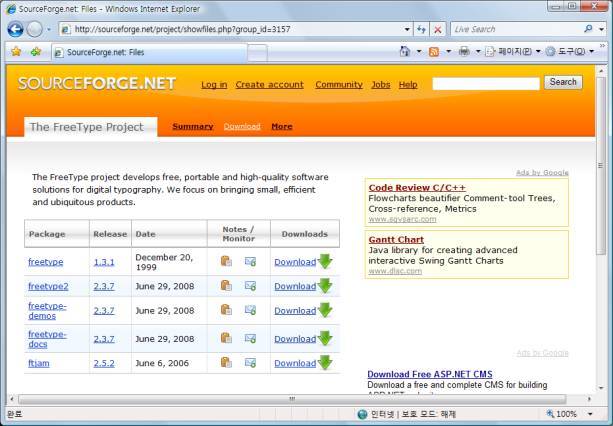This screenshot has height=426, width=613.
Task: View release notes icon for freetype 1.3.1
Action: tap(226, 261)
